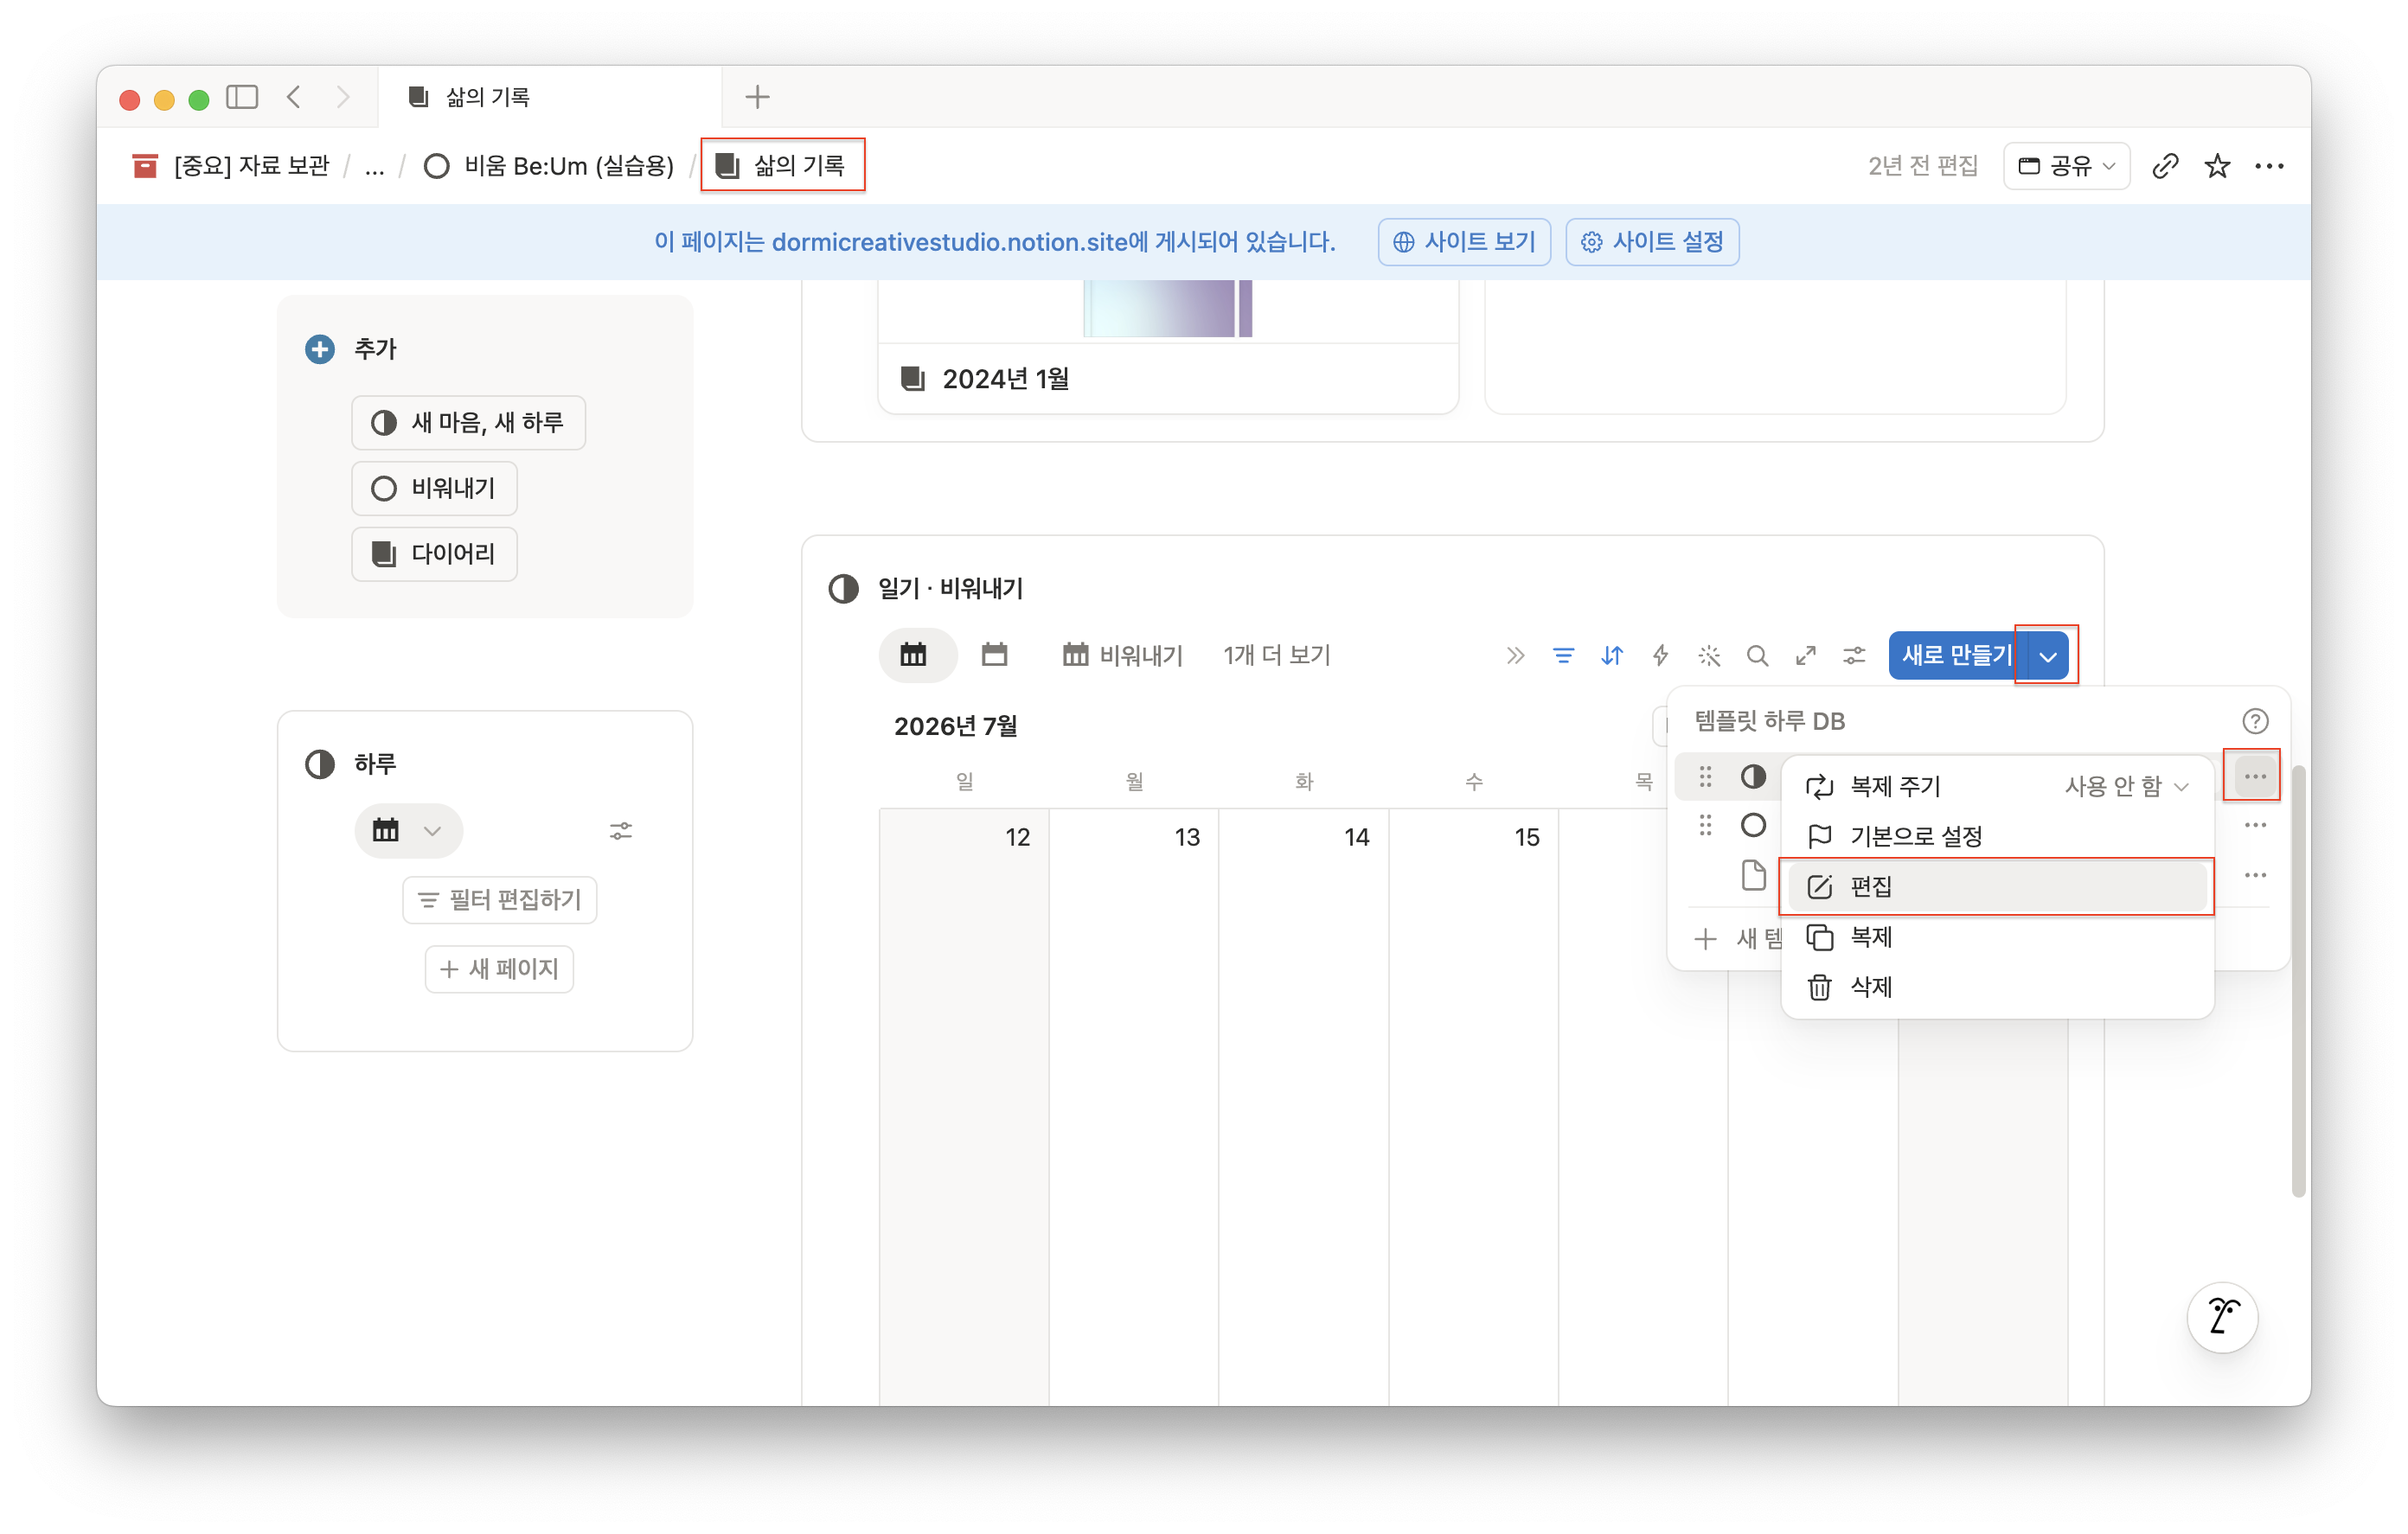Open the 삶의 기록 browser tab
The image size is (2408, 1534).
[x=549, y=97]
